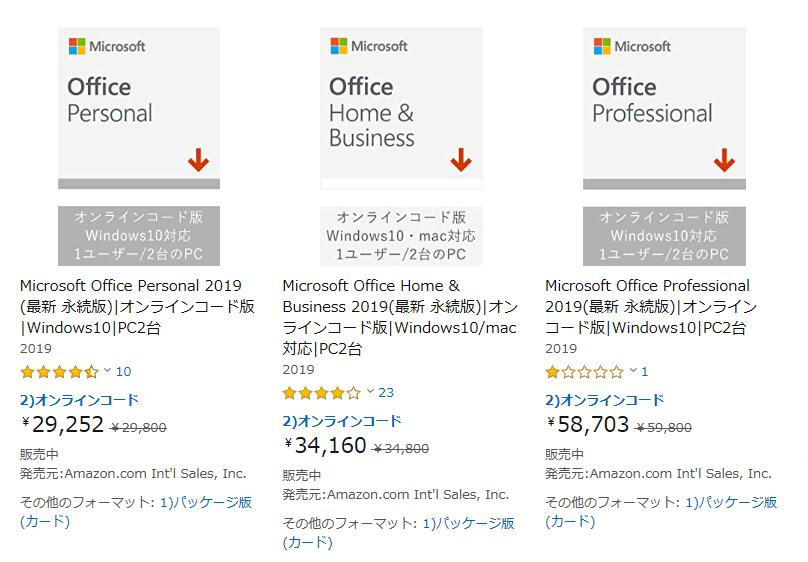This screenshot has width=808, height=562.
Task: Click the star rating for Home & Business
Action: click(321, 393)
